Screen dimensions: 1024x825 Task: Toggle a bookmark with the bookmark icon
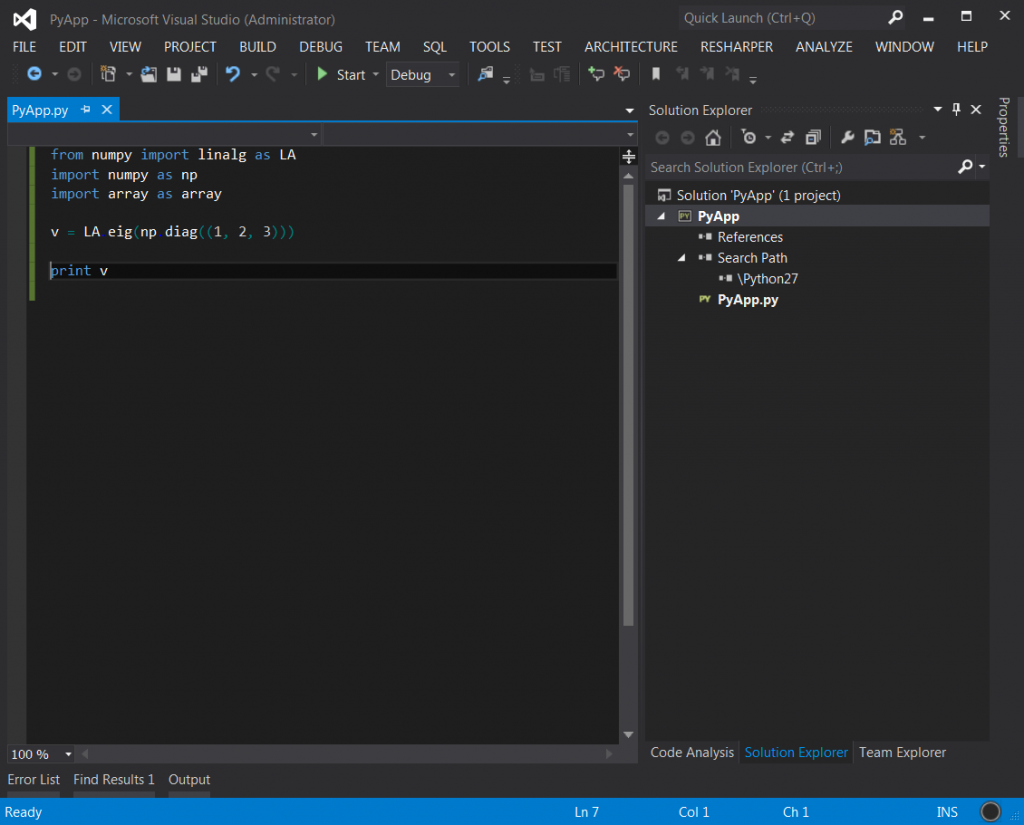pos(656,74)
